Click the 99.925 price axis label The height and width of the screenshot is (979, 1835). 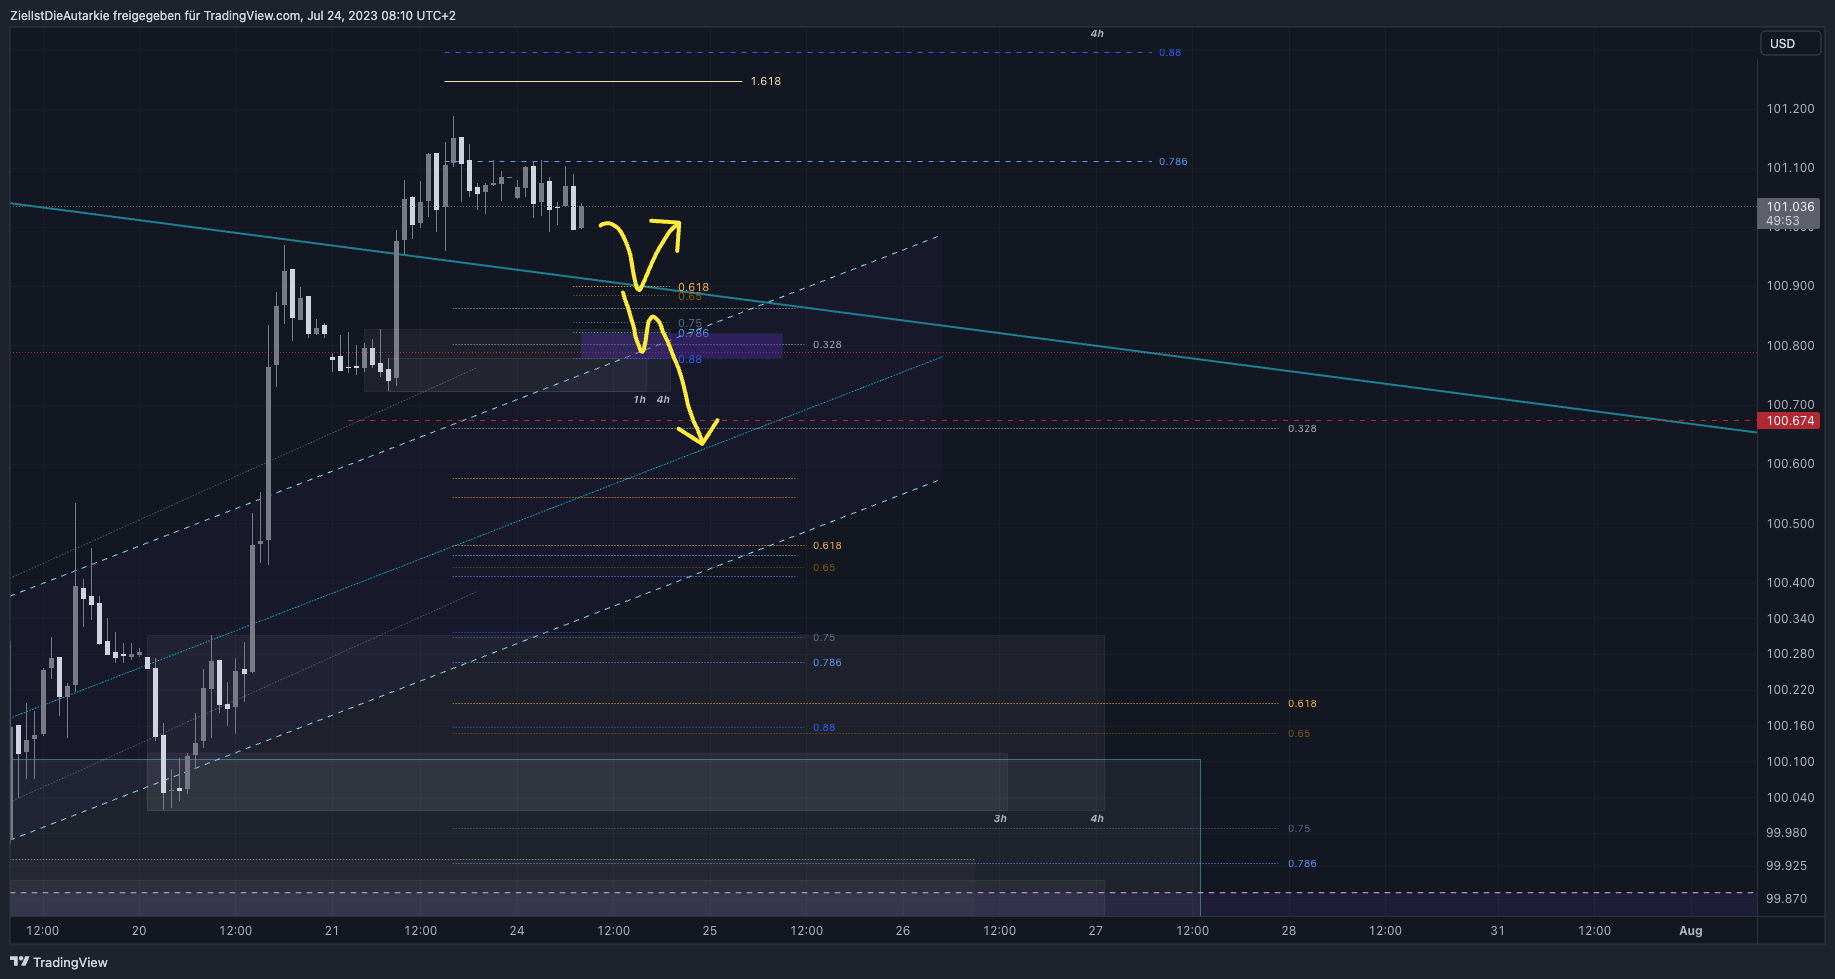point(1786,866)
